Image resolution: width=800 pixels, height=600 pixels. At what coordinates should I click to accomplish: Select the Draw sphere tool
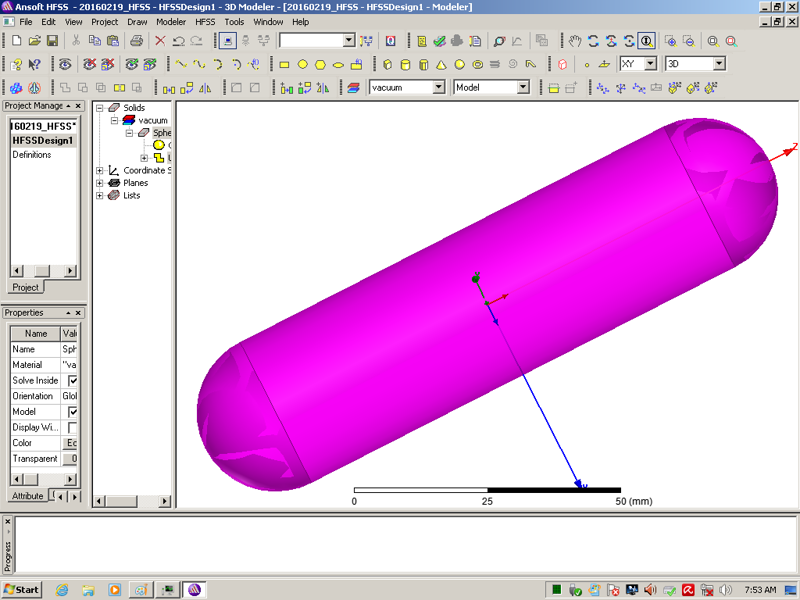460,64
